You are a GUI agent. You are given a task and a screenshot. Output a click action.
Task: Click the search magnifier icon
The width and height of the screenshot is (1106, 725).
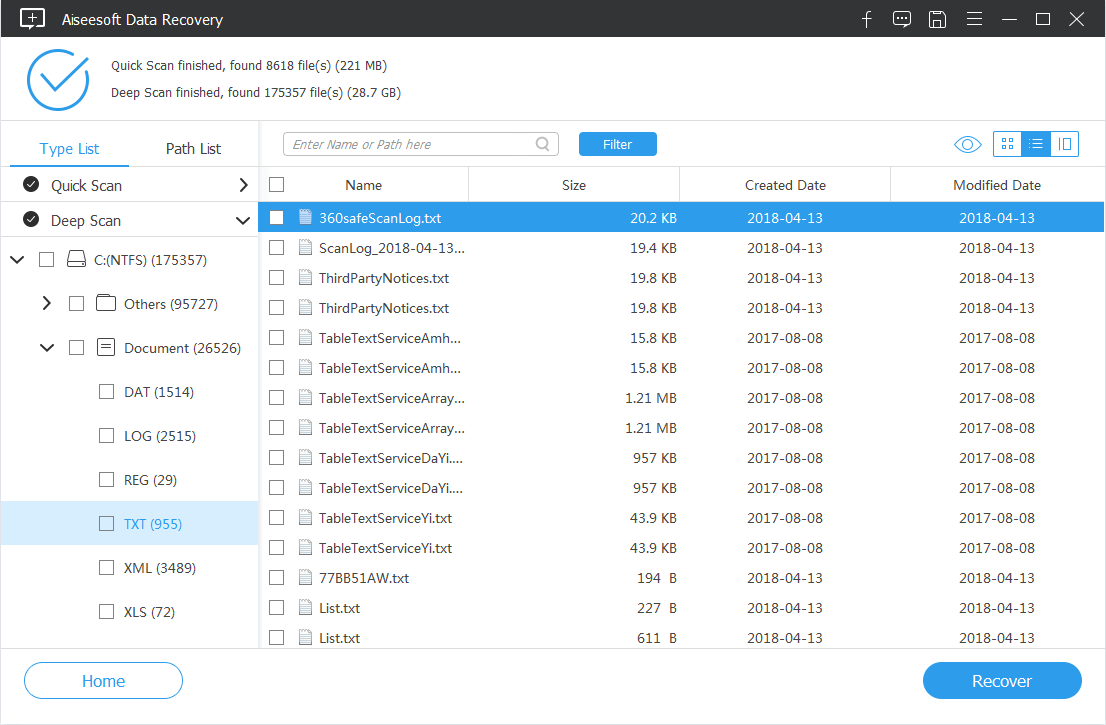pyautogui.click(x=544, y=144)
